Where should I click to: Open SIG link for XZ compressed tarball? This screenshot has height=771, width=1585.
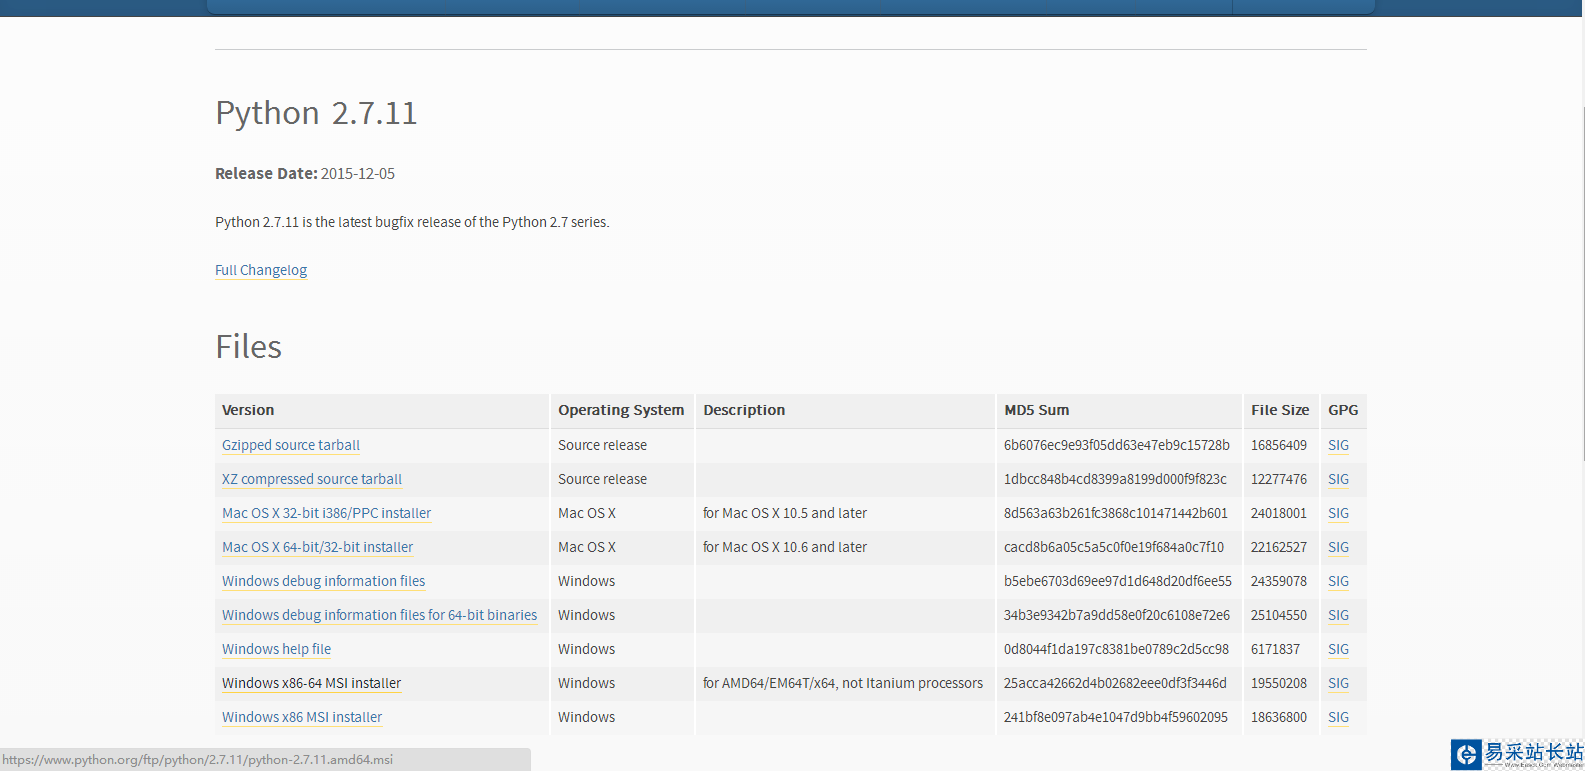(1338, 479)
